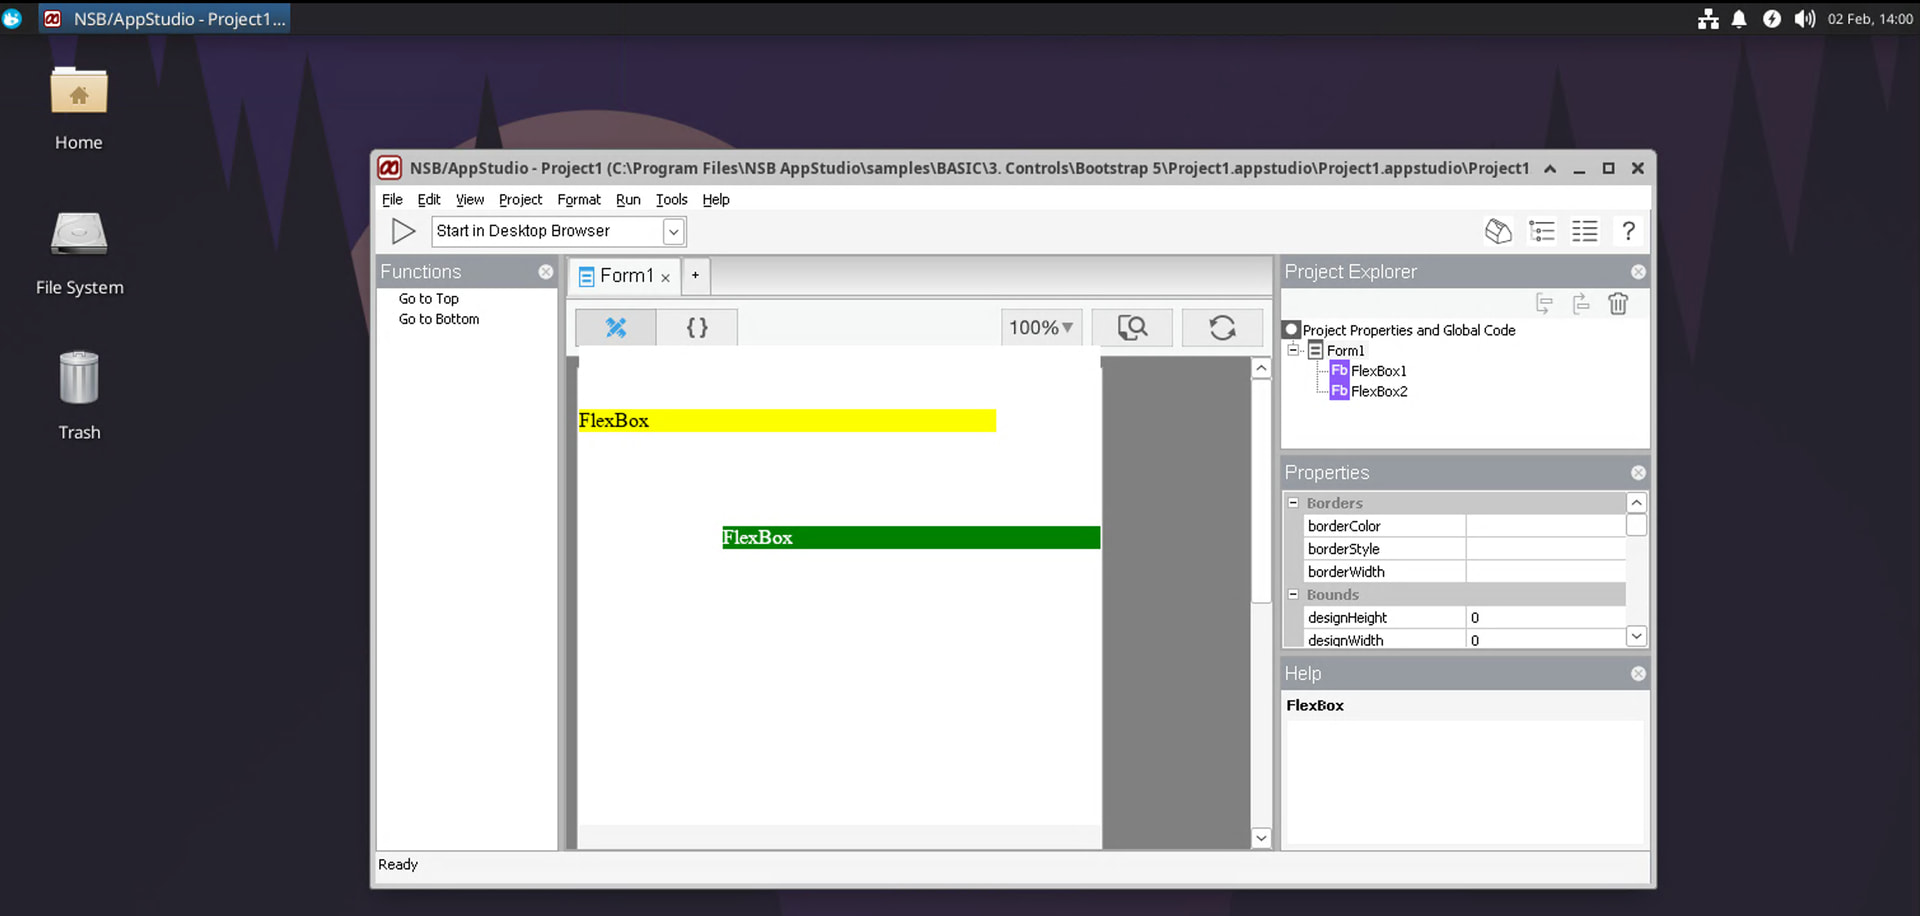1920x916 pixels.
Task: Open the code view curly braces button
Action: coord(697,328)
